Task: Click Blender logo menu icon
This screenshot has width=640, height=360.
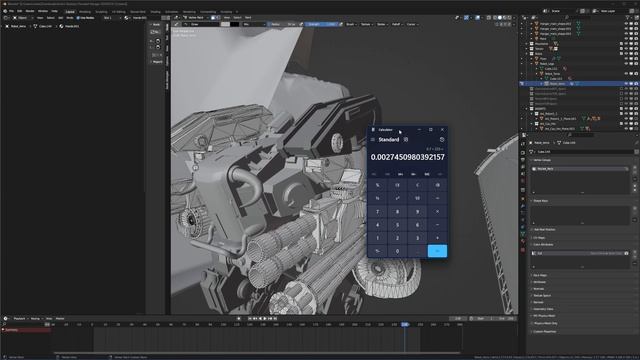Action: pos(5,11)
